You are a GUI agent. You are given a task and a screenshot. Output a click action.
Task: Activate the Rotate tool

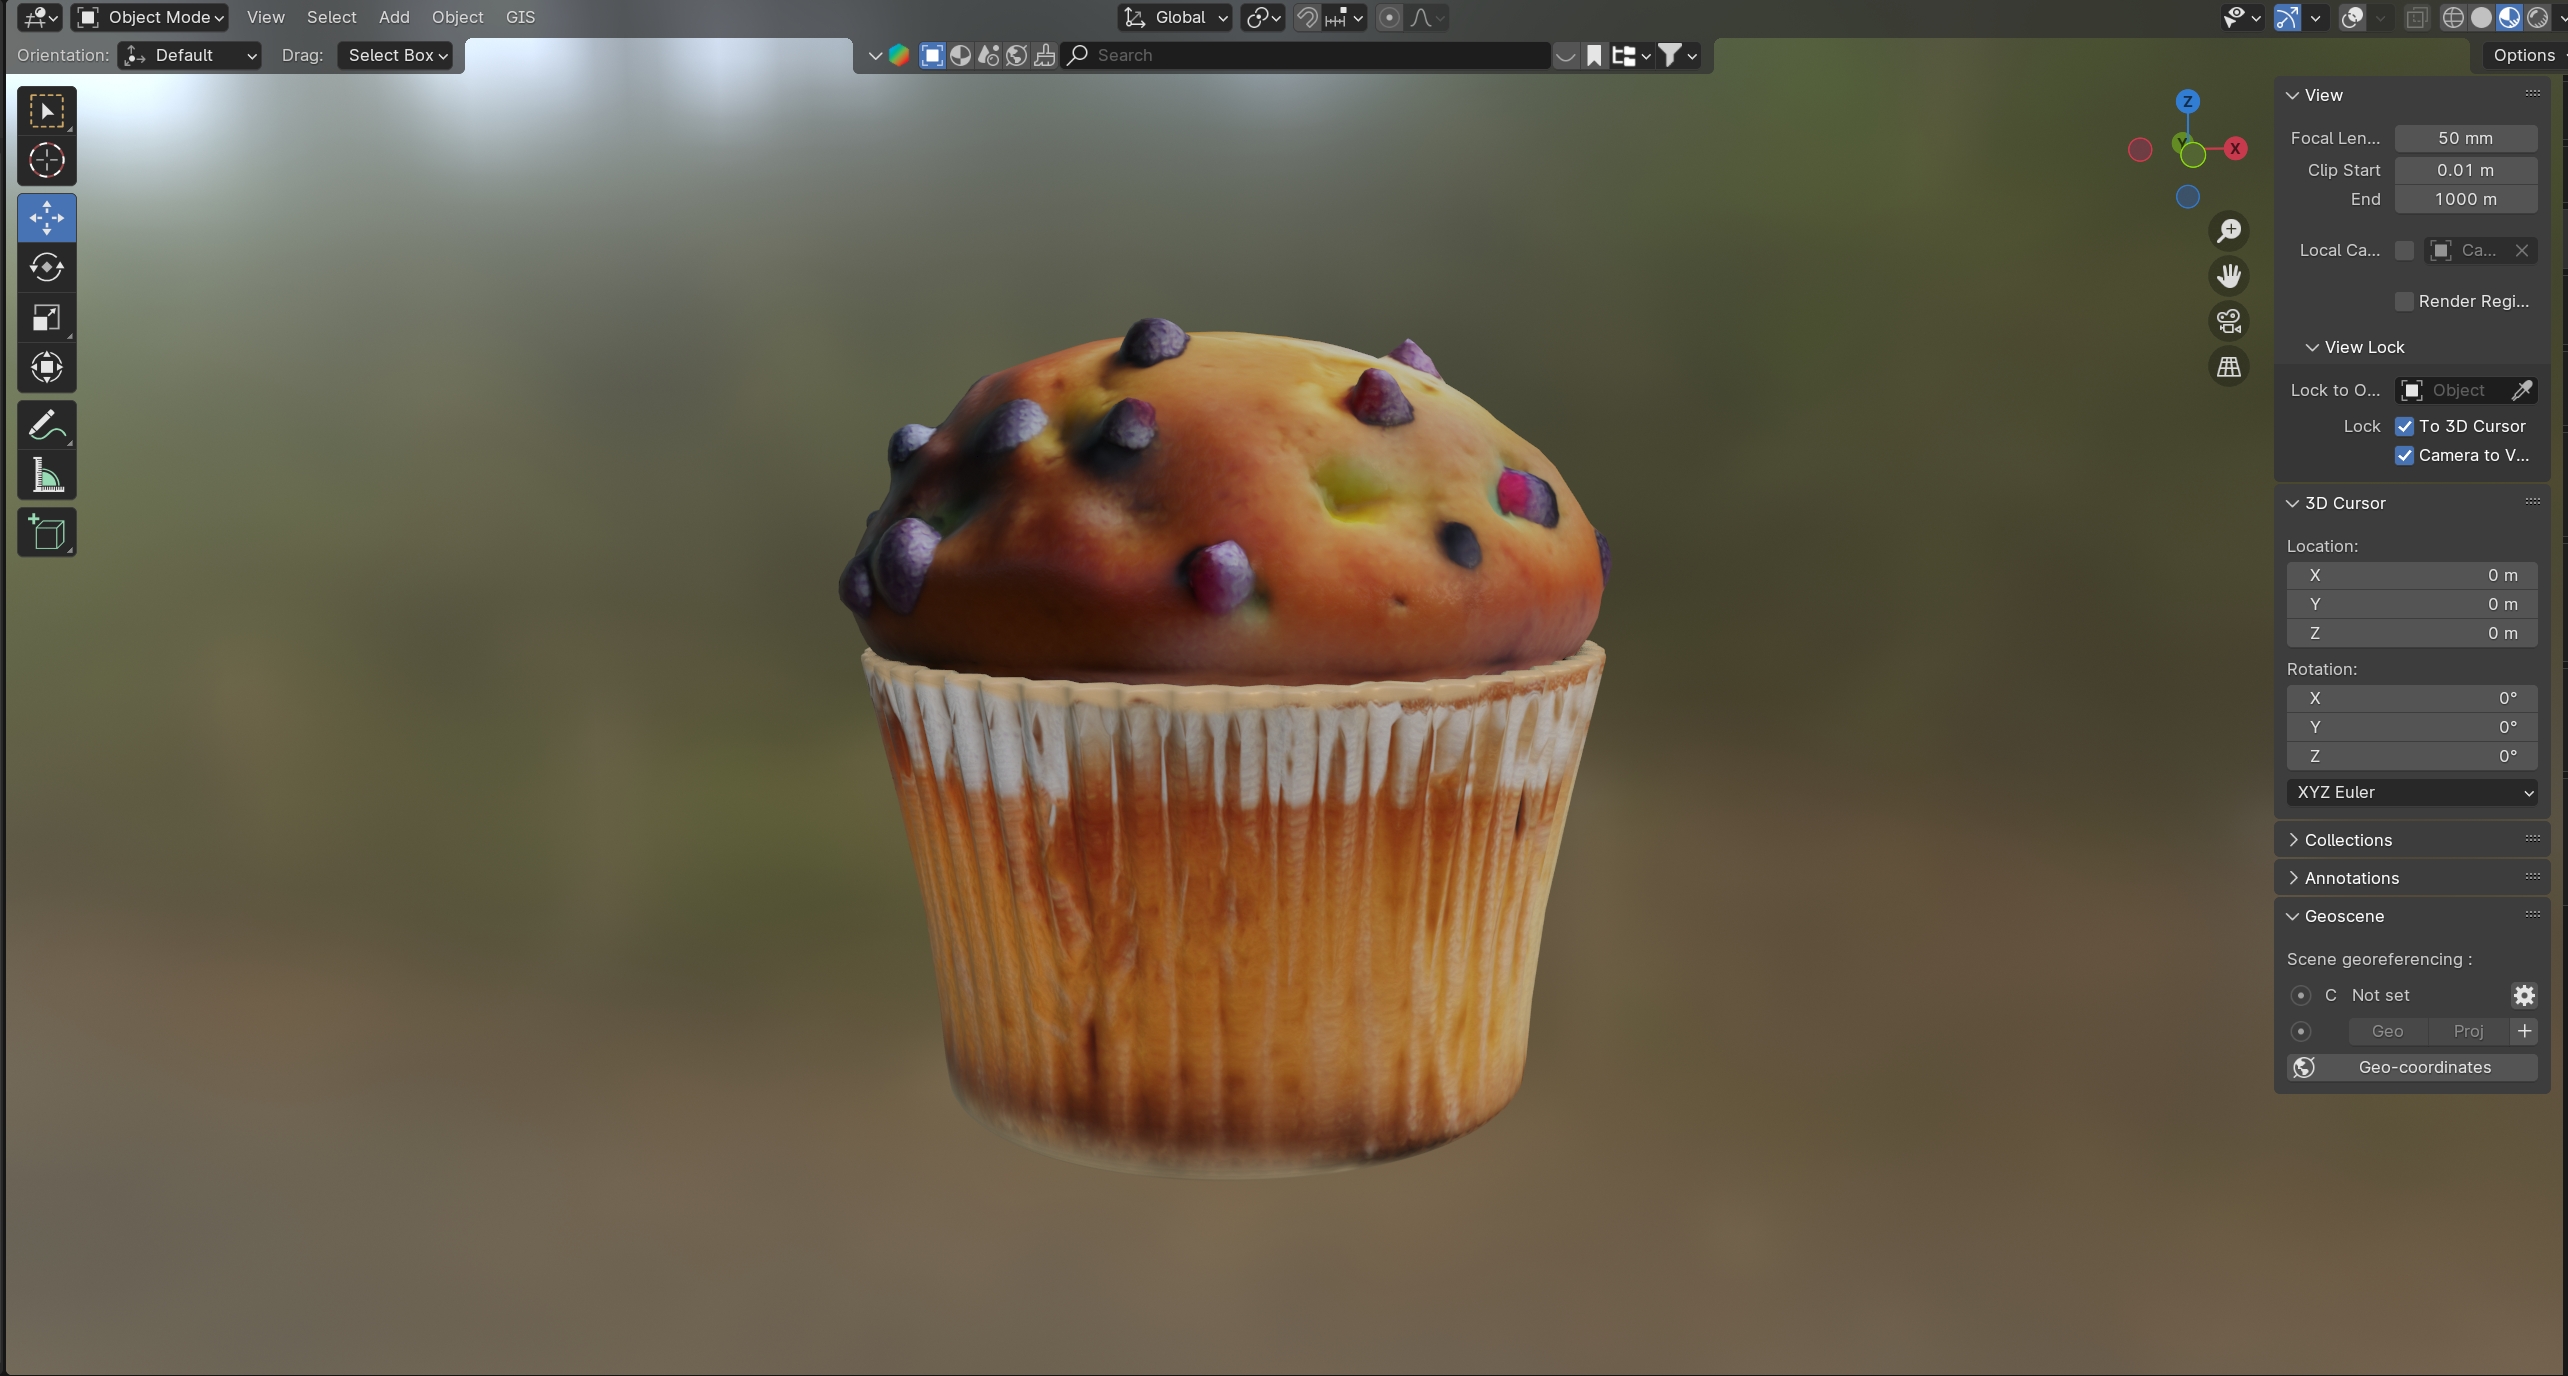coord(46,267)
